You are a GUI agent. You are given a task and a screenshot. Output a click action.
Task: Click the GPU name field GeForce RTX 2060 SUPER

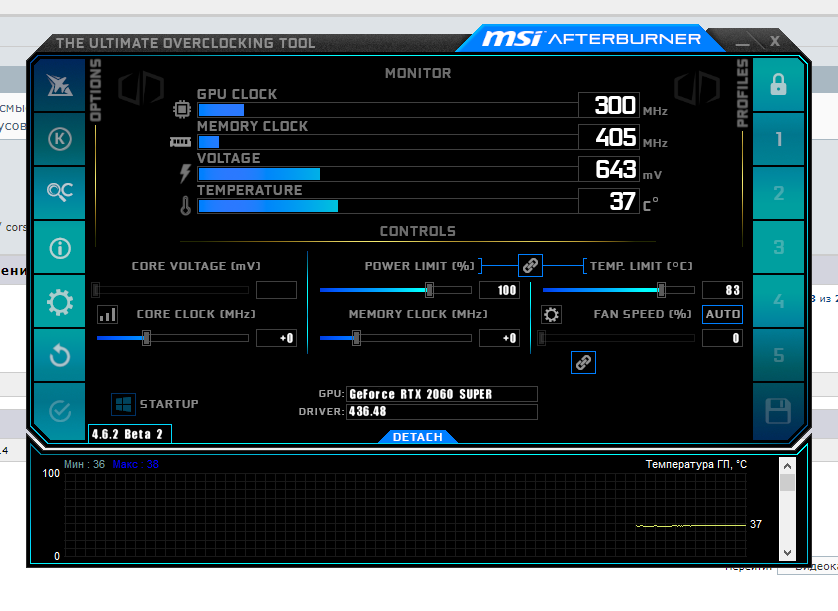(441, 394)
